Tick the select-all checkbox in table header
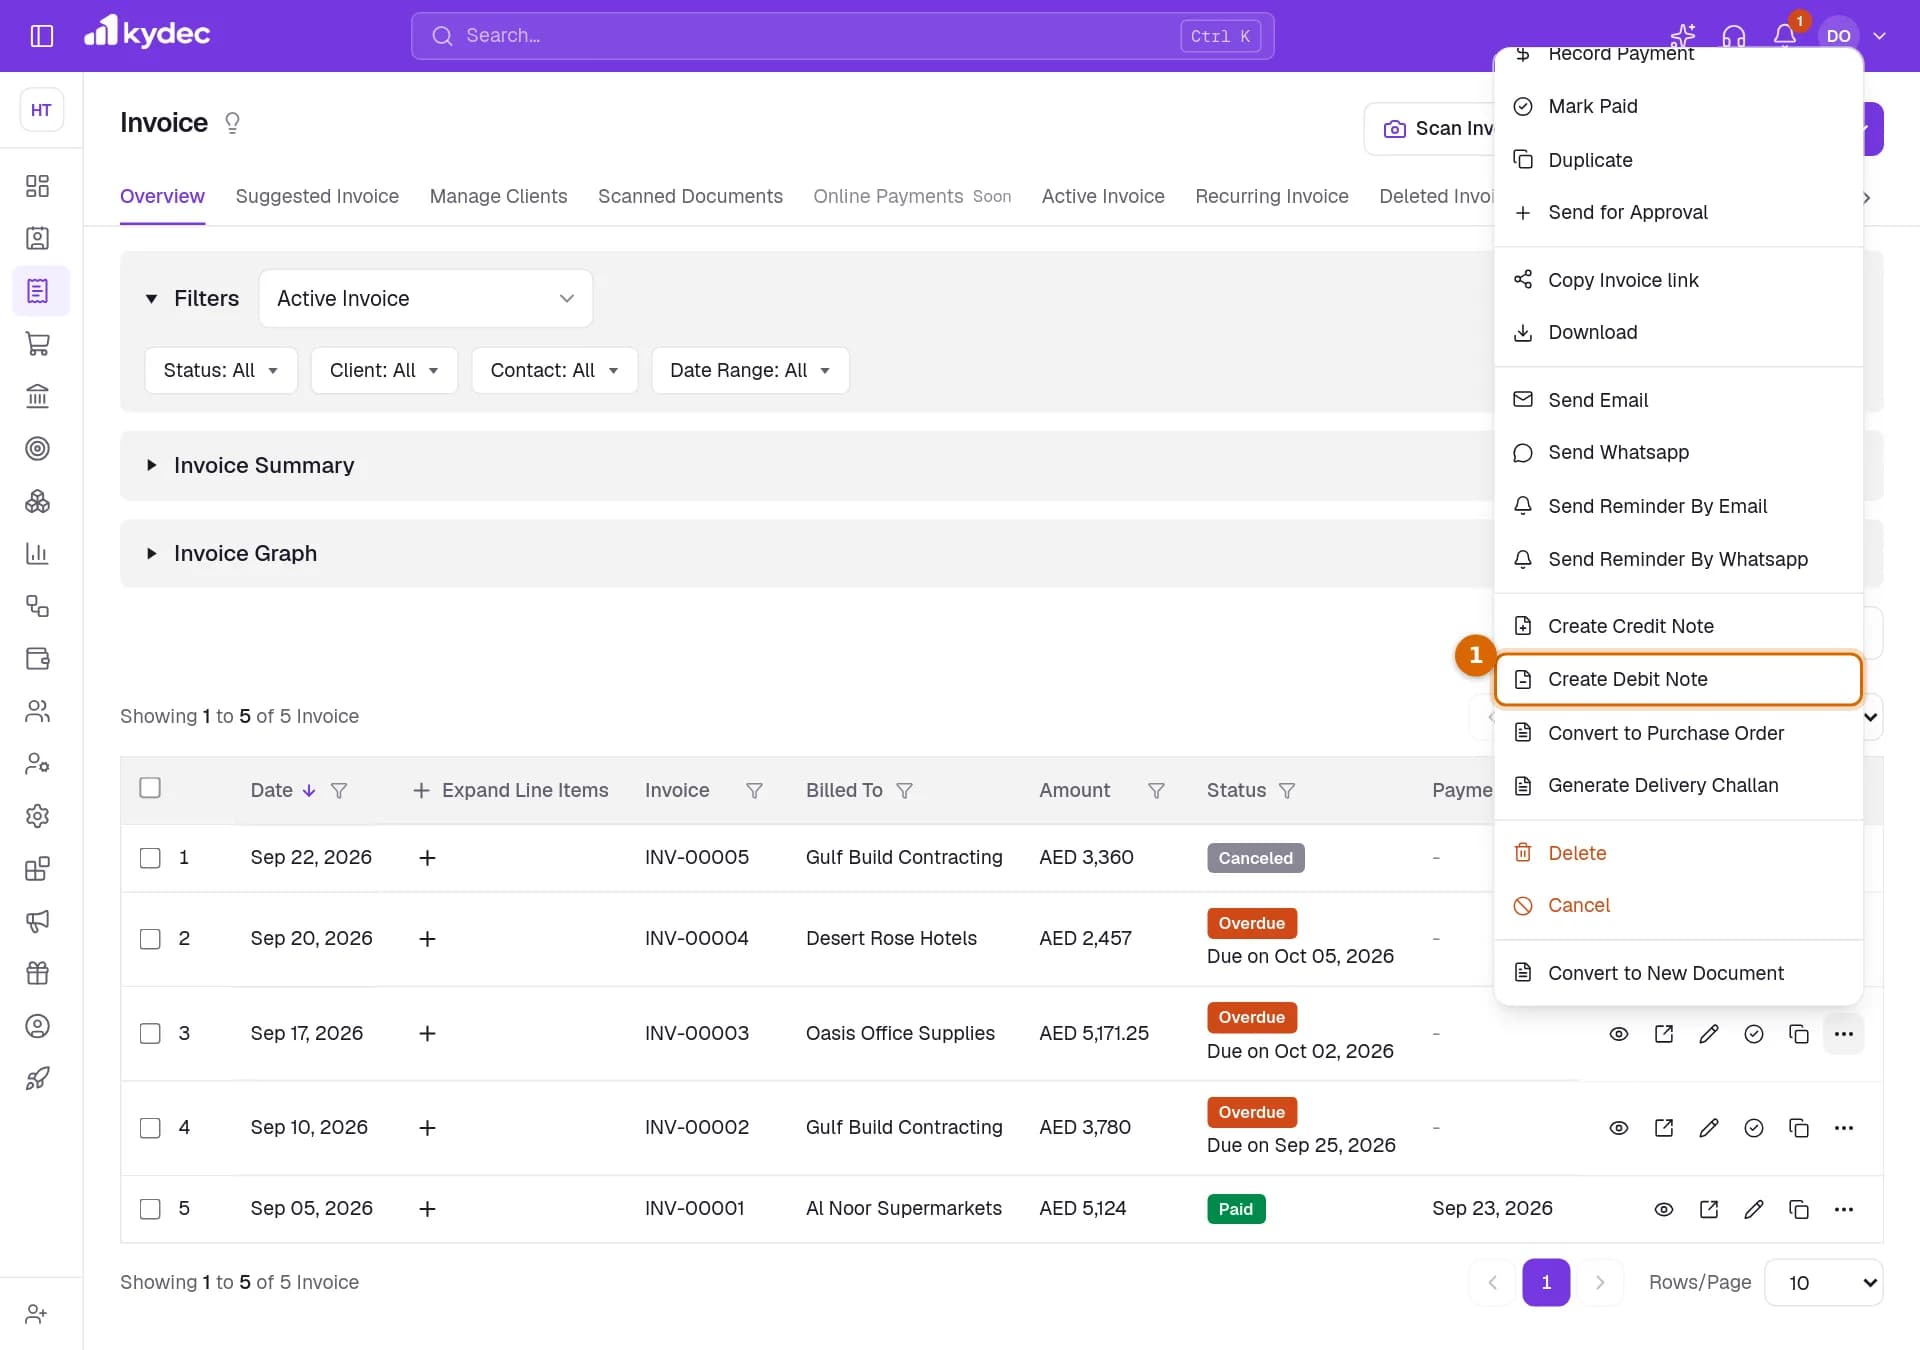The image size is (1920, 1350). point(150,788)
